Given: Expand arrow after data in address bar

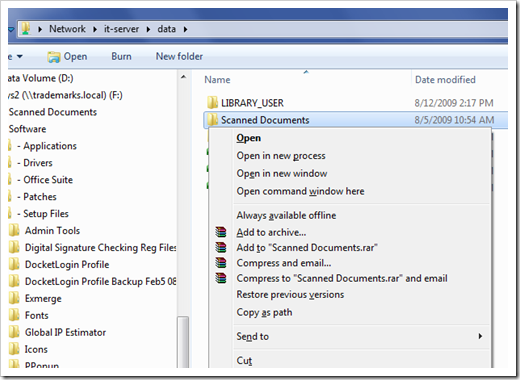Looking at the screenshot, I should (x=185, y=29).
